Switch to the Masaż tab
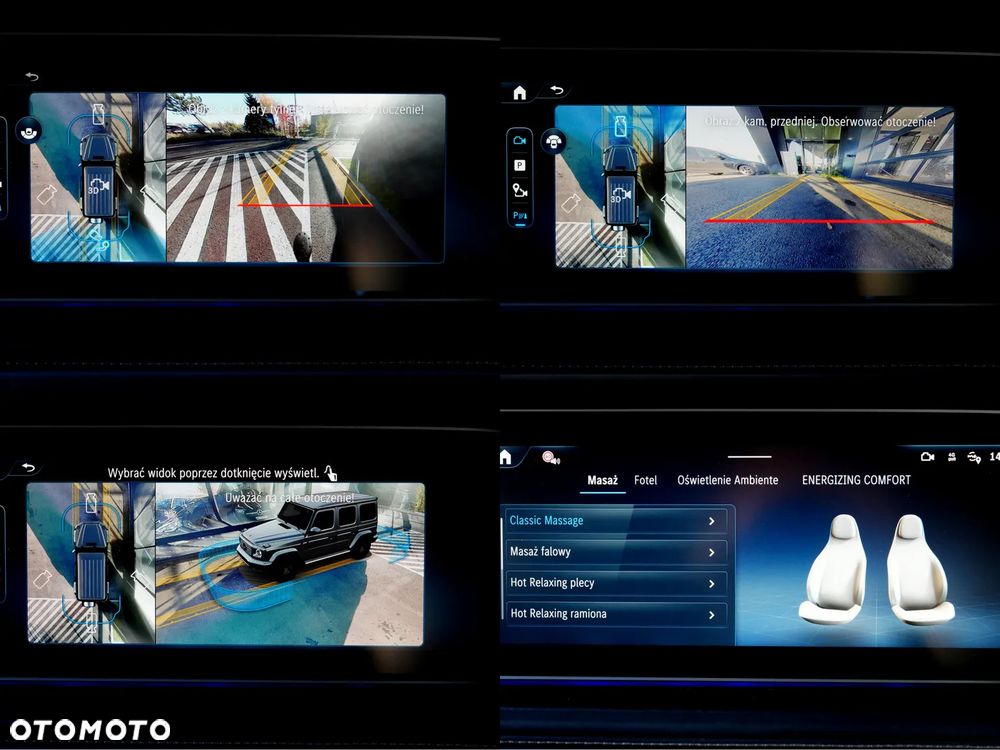The width and height of the screenshot is (1000, 750). tap(603, 480)
